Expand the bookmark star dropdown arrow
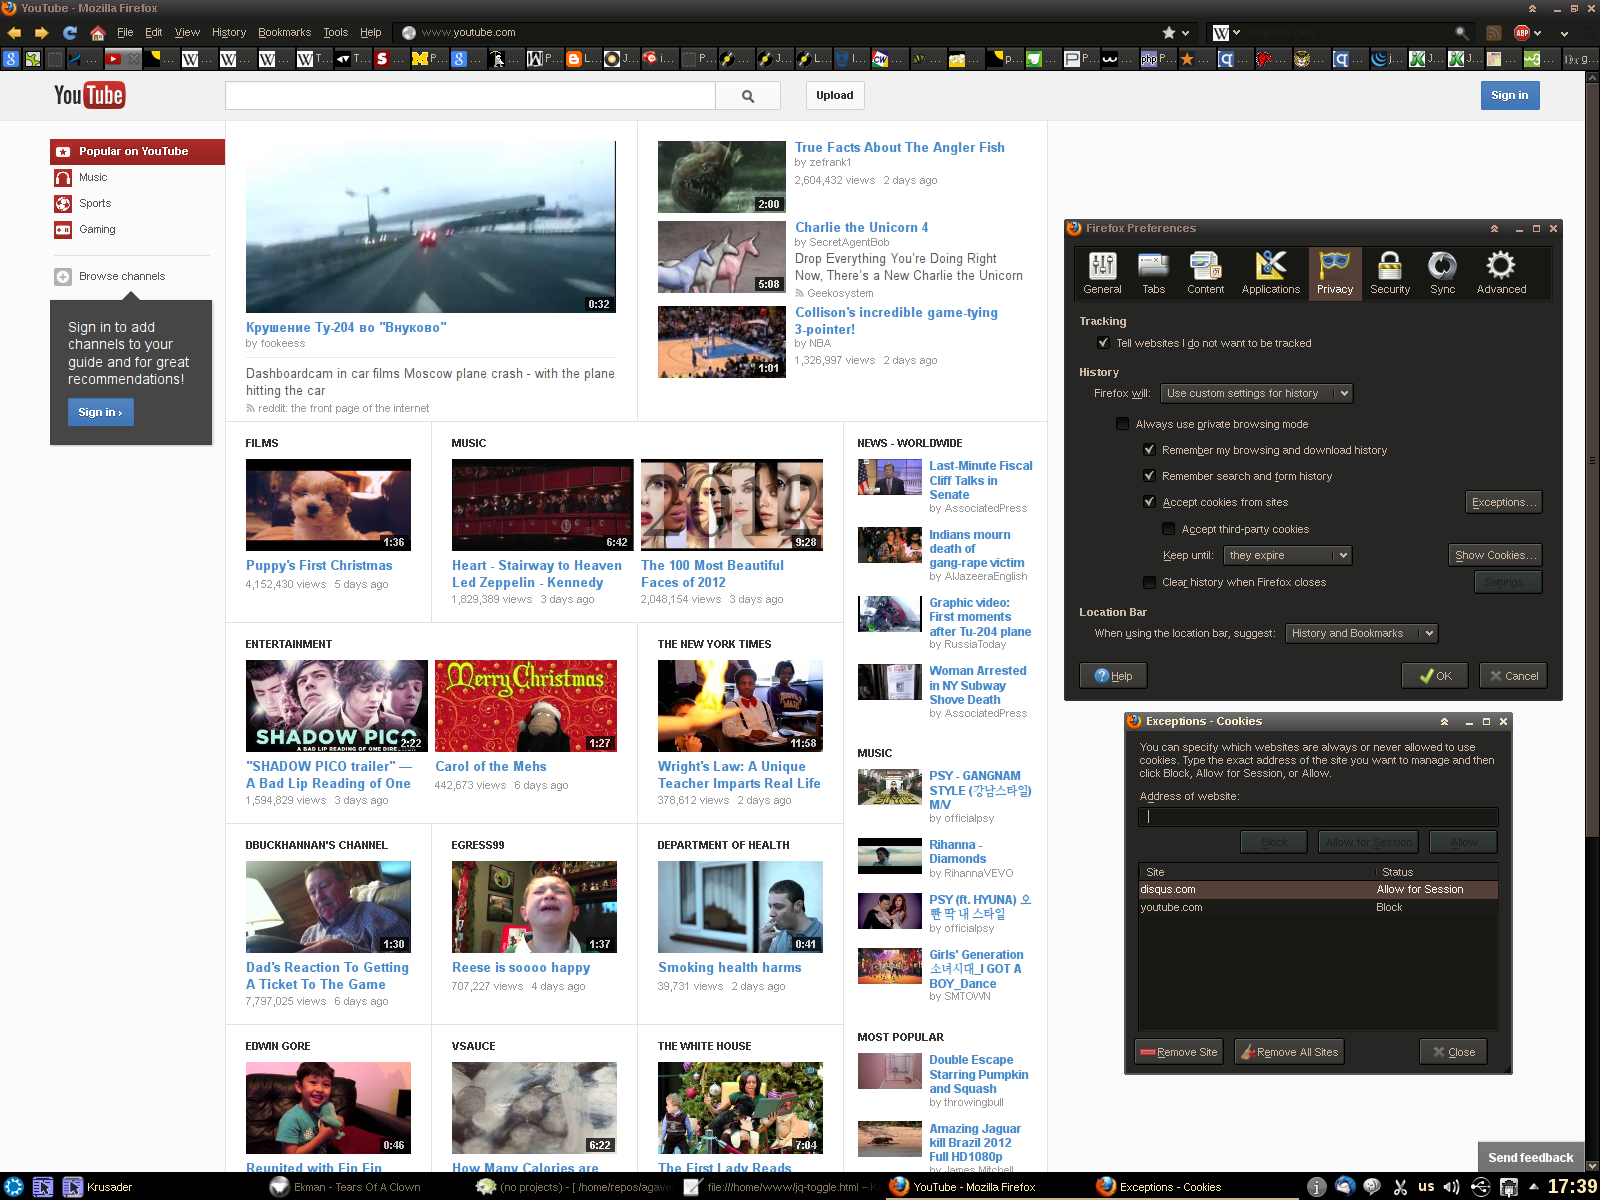The image size is (1600, 1200). [1186, 33]
